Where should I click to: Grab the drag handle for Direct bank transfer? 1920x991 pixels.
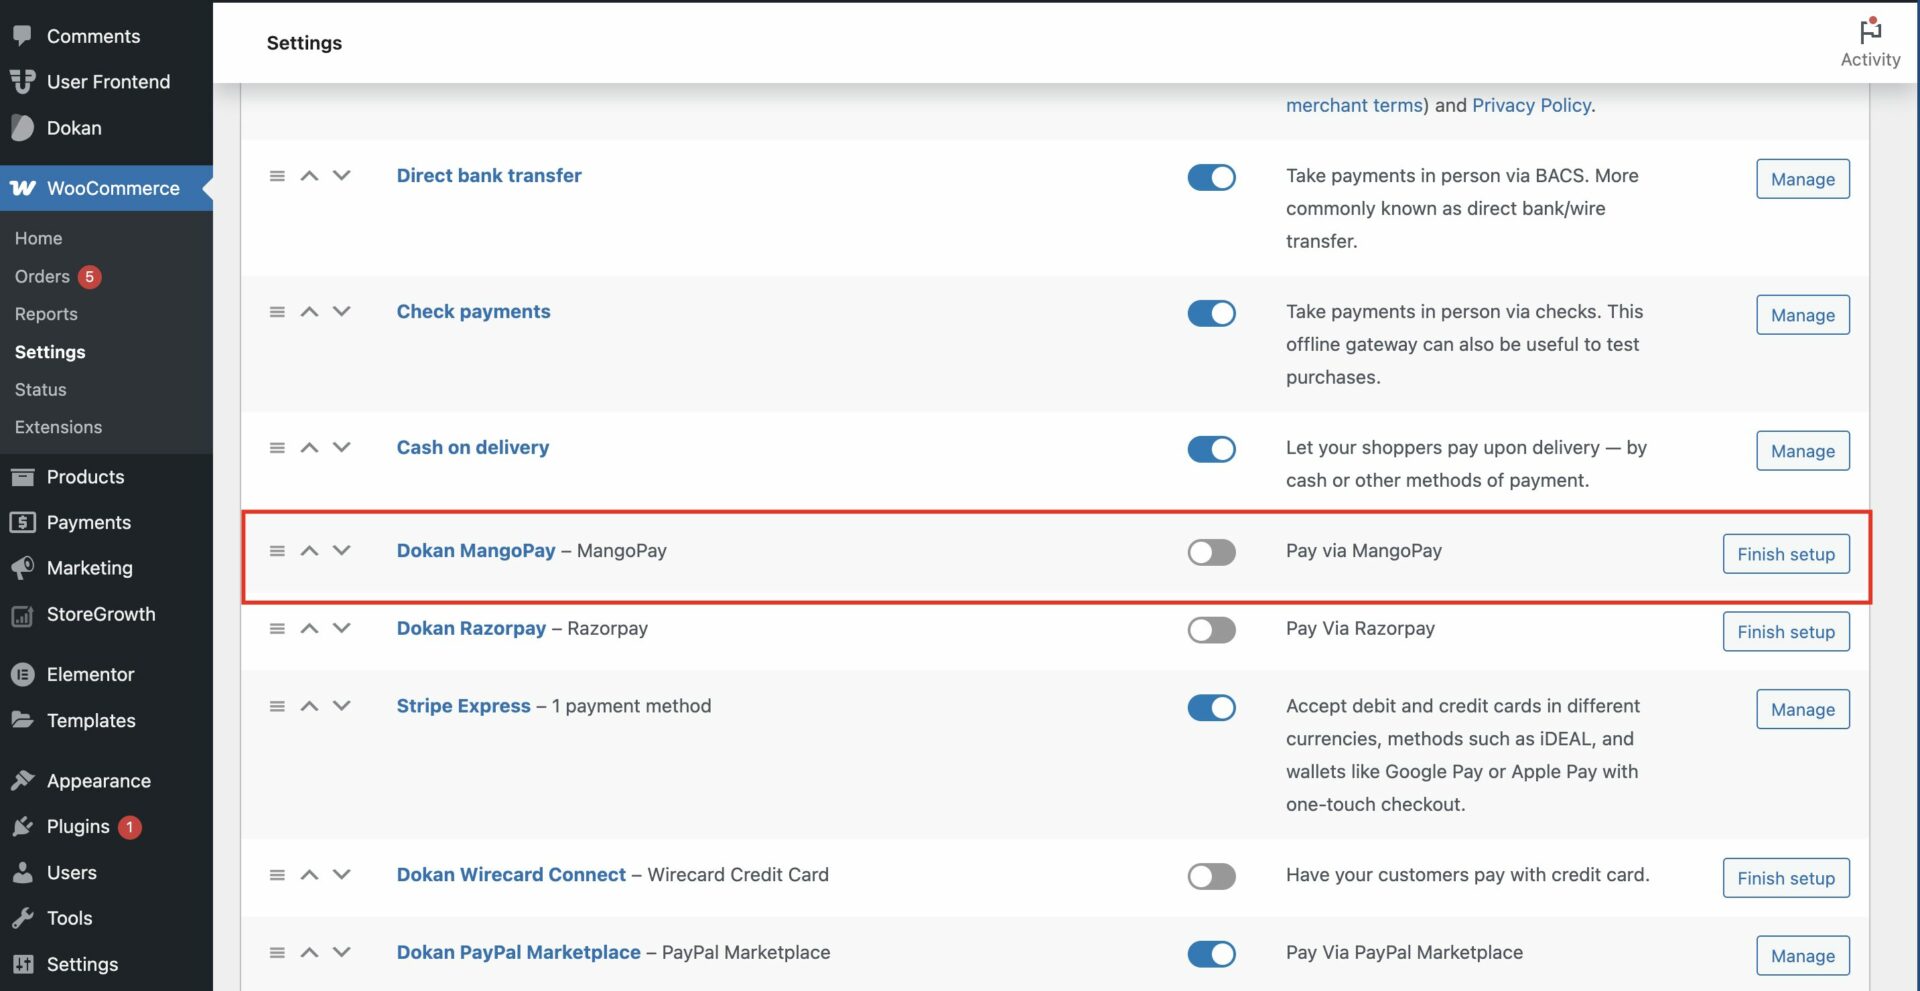point(277,176)
